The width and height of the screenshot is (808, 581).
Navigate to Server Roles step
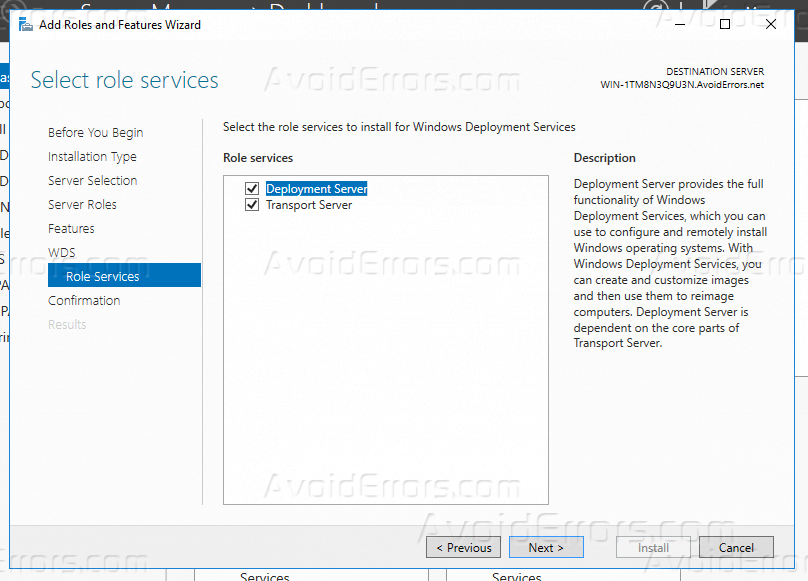click(82, 205)
